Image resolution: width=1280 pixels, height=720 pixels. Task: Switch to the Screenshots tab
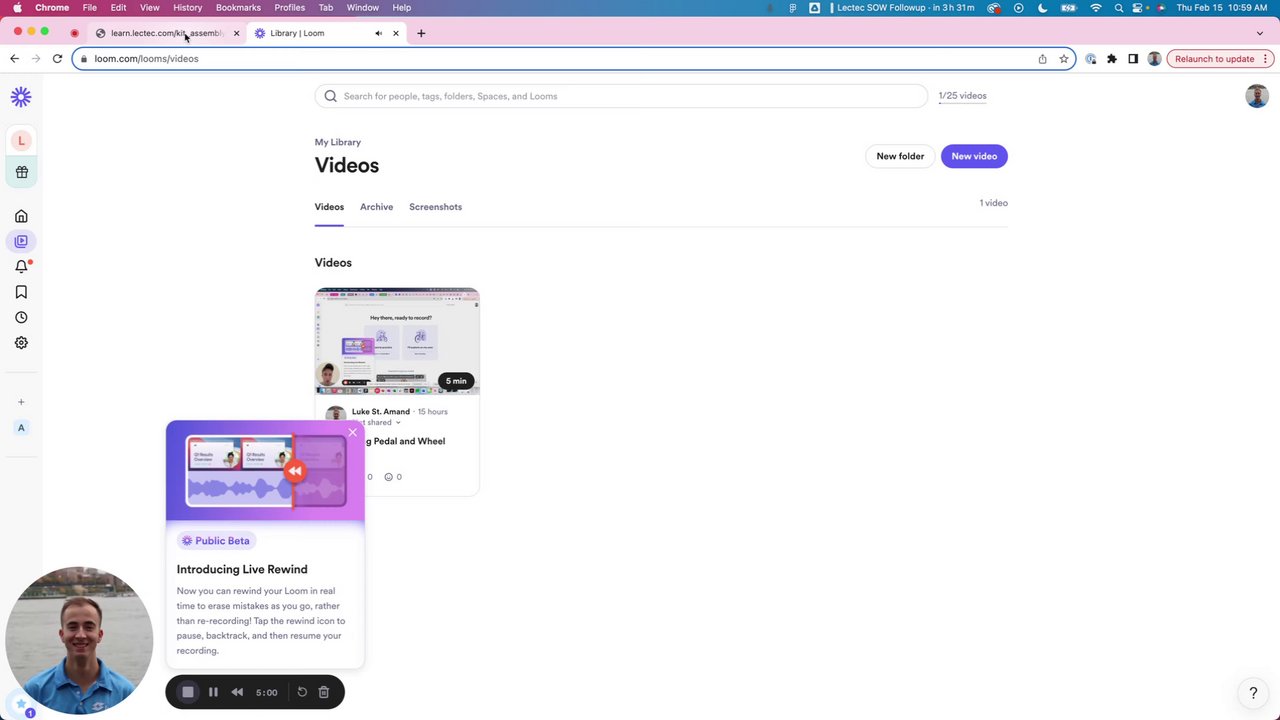(x=435, y=207)
